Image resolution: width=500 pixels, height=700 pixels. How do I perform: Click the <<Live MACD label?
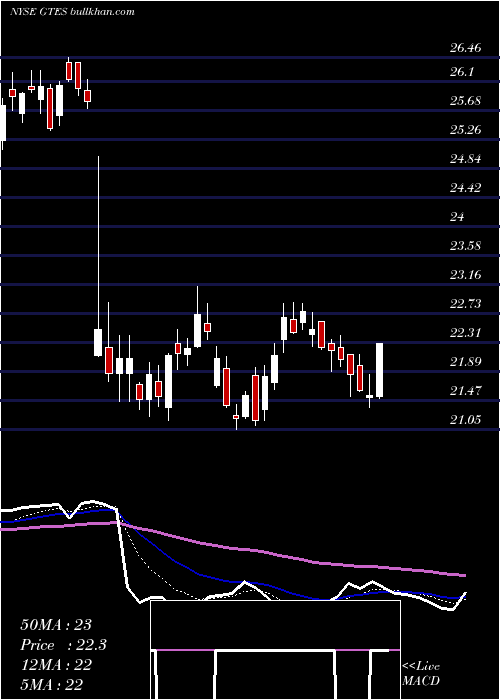coord(421,674)
